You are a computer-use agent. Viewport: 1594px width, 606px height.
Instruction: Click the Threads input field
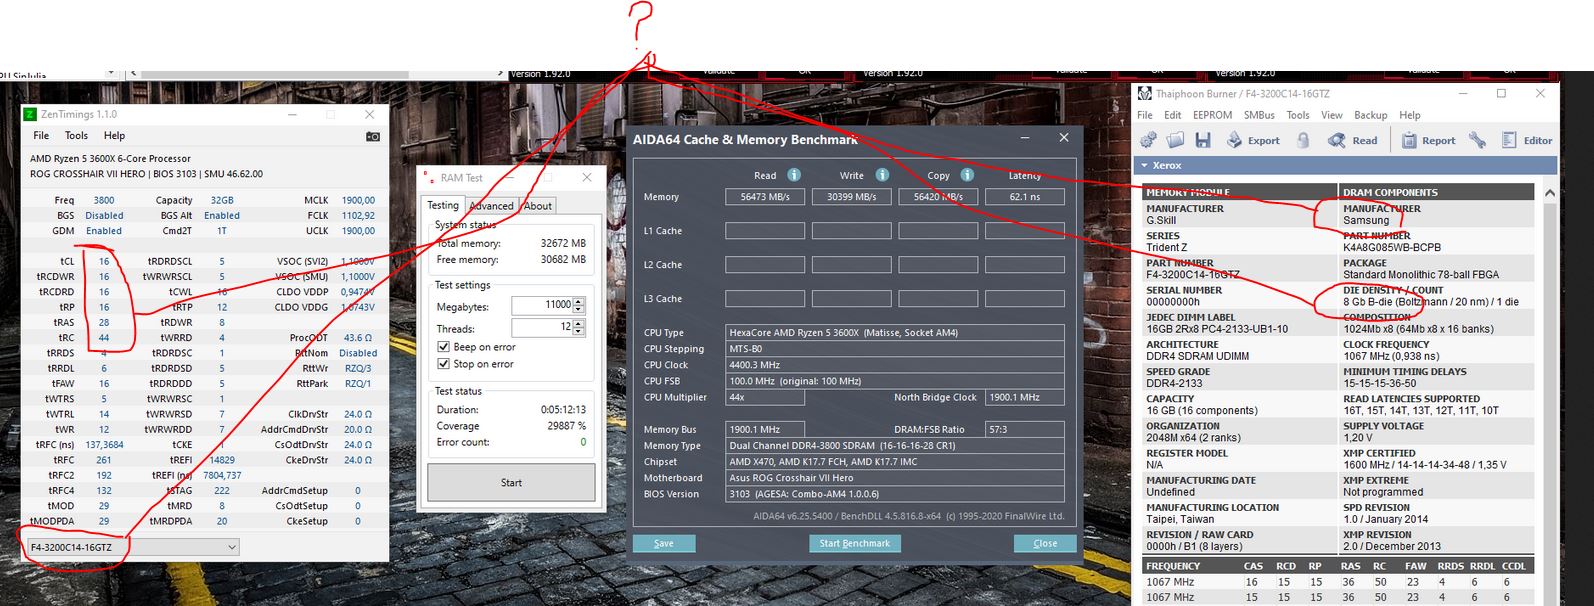(542, 327)
